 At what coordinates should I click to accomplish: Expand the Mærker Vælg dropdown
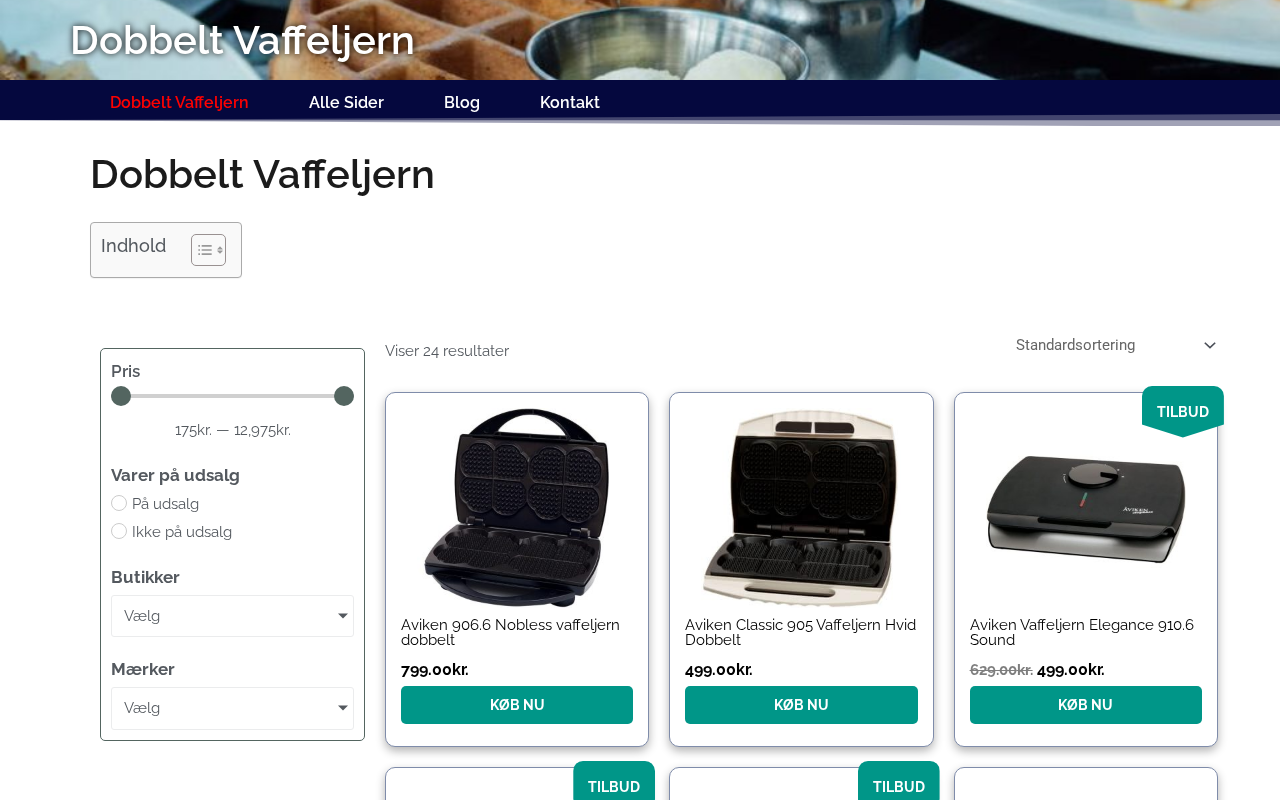point(232,708)
